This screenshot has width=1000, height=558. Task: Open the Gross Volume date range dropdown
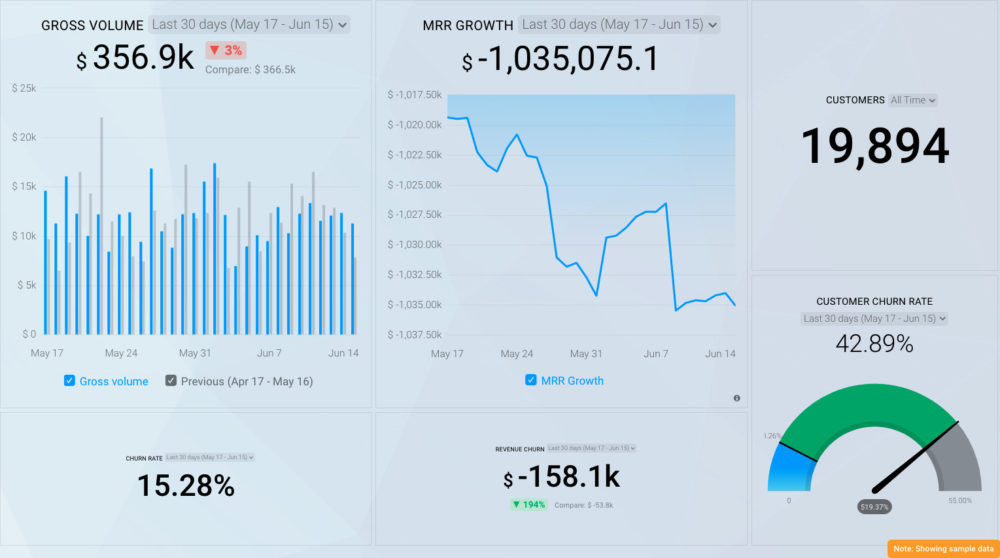point(249,25)
